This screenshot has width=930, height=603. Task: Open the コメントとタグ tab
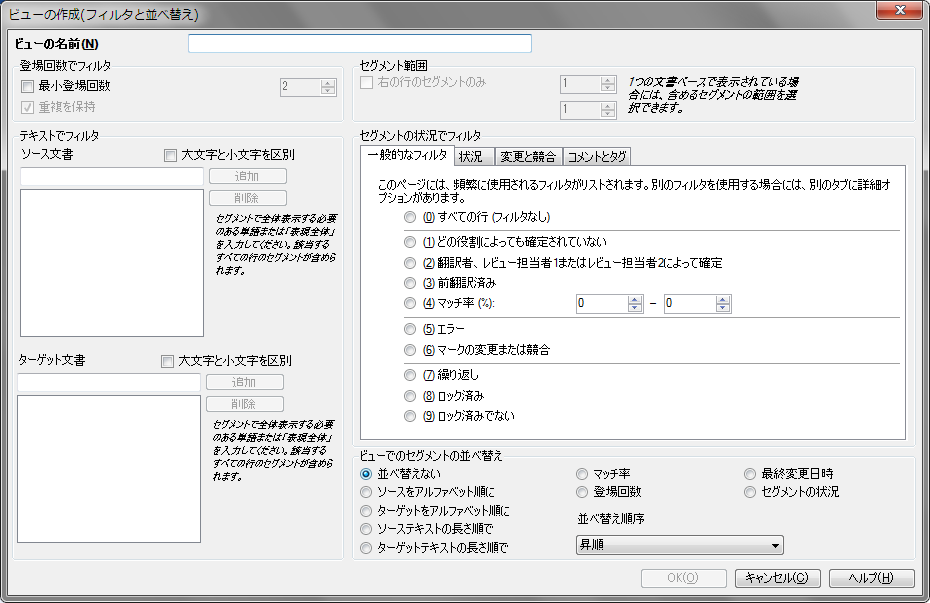(x=597, y=157)
